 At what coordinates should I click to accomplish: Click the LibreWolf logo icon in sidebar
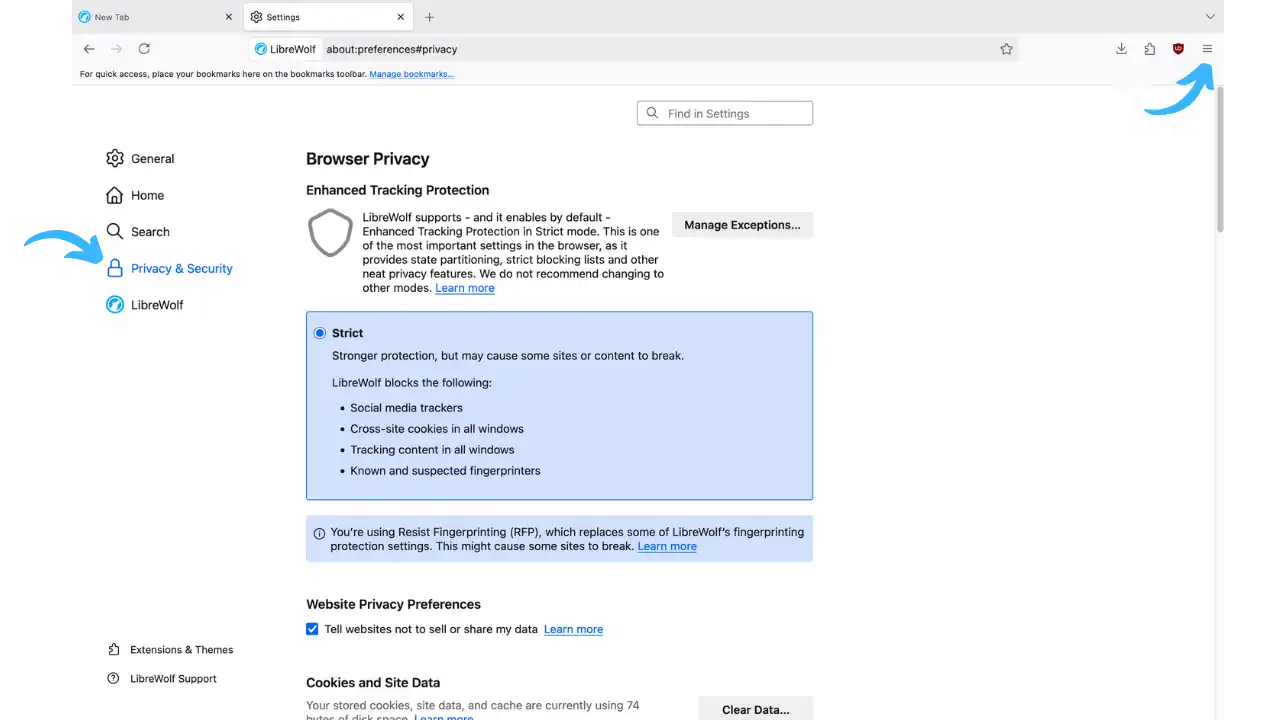pyautogui.click(x=115, y=305)
